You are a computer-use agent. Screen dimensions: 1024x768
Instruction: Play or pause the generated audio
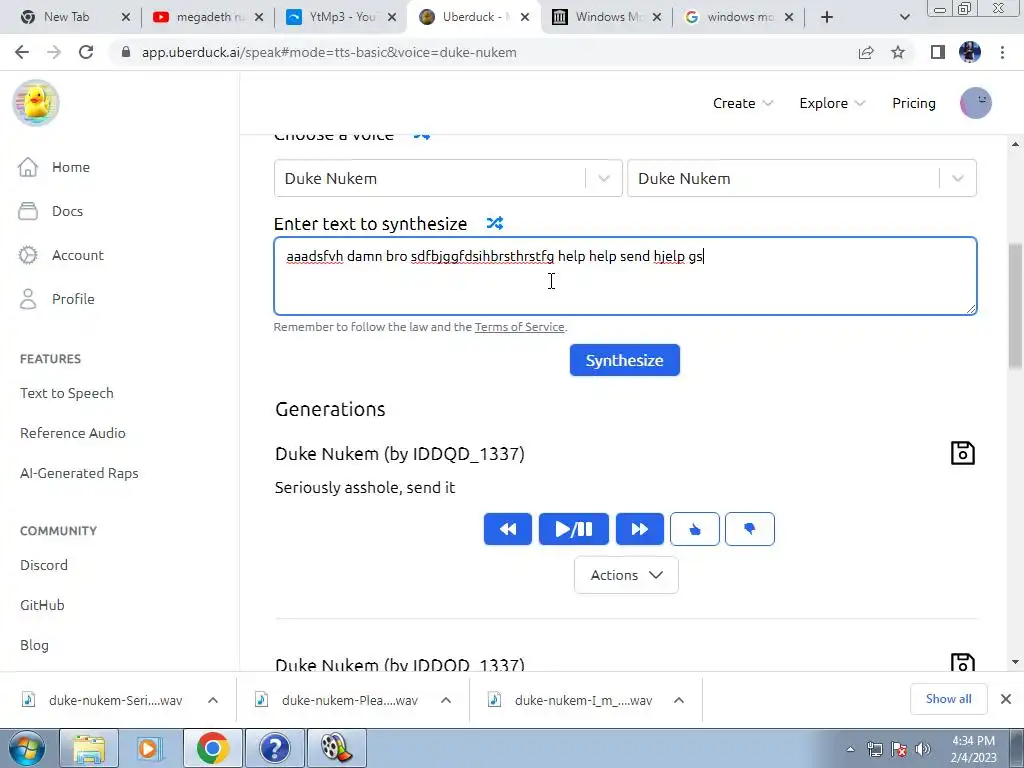[x=573, y=529]
